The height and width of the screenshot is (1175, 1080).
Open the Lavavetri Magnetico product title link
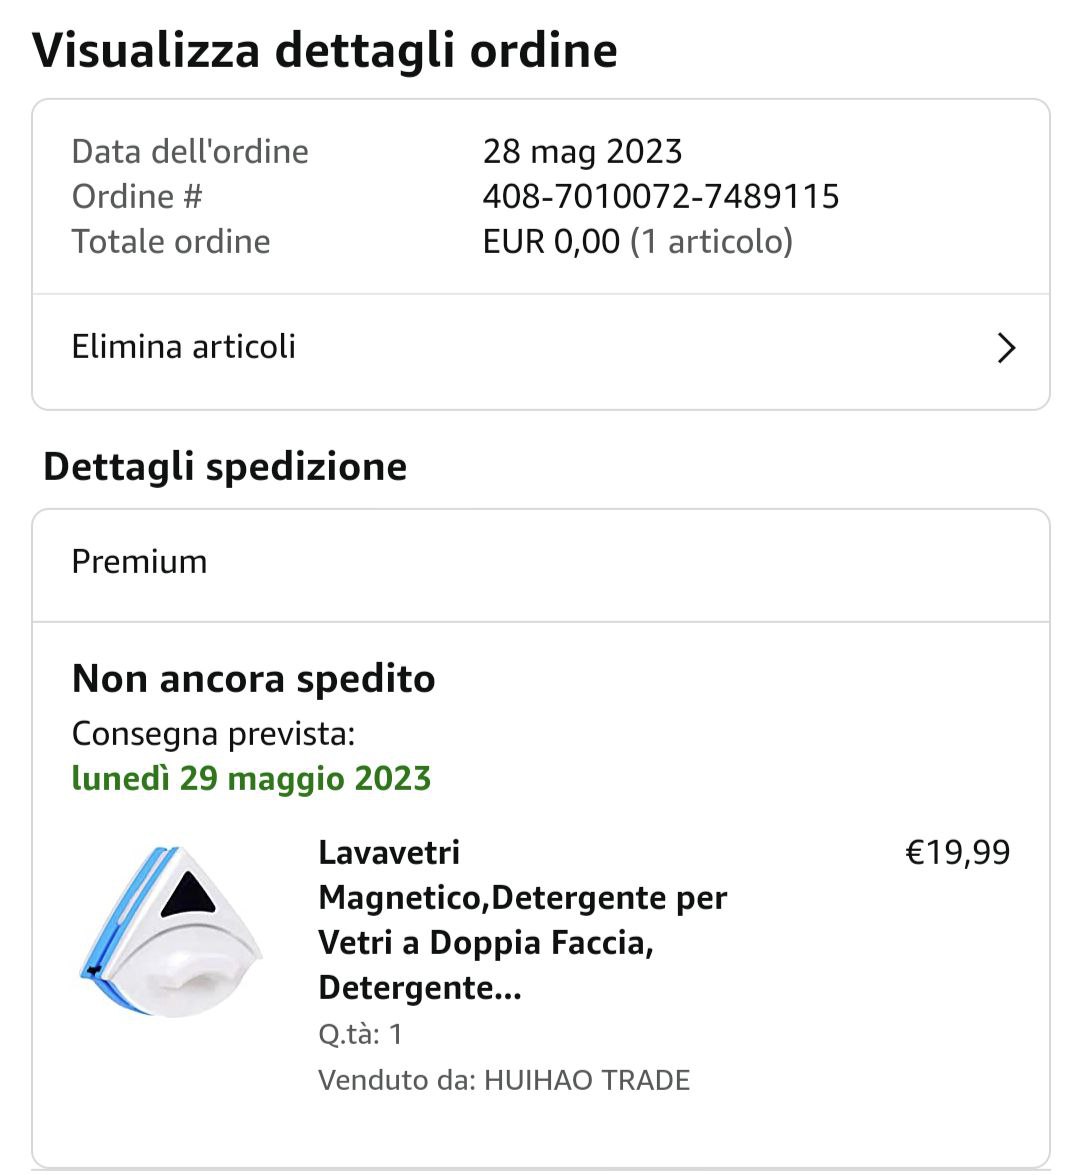tap(522, 920)
